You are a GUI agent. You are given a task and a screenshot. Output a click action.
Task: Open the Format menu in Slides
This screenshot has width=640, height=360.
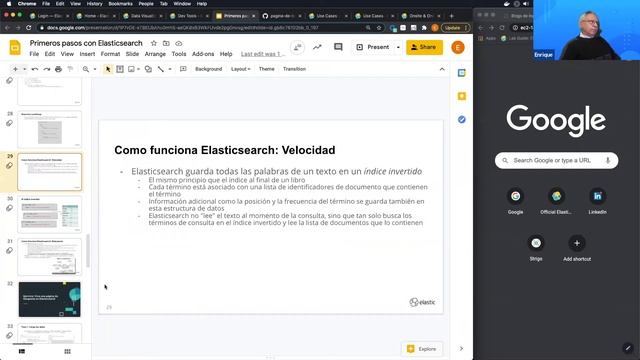coord(110,54)
